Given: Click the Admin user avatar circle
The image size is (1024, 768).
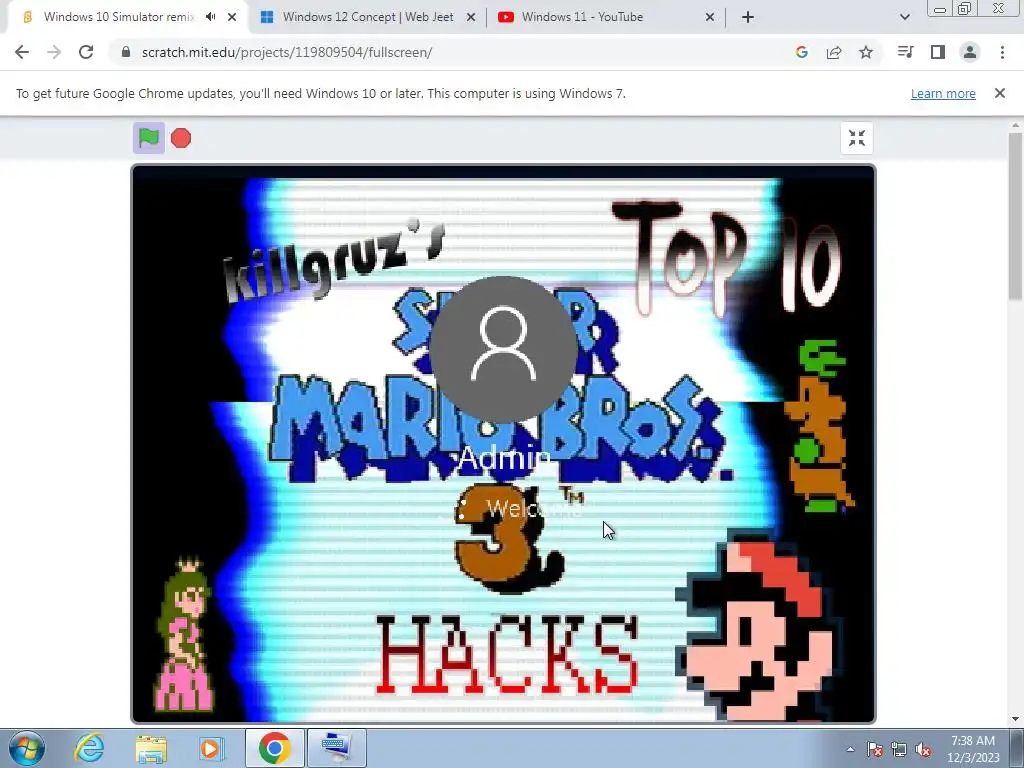Looking at the screenshot, I should (503, 349).
